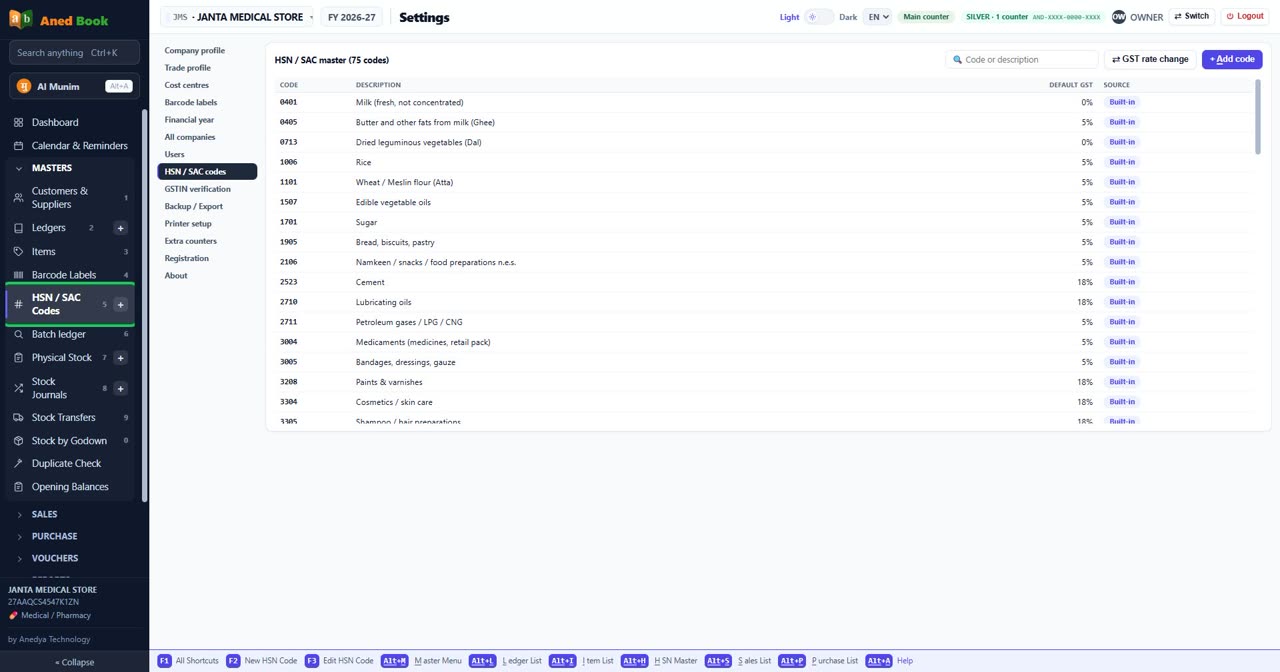Open the FY 2026-27 financial year selector
The height and width of the screenshot is (672, 1280).
point(351,17)
